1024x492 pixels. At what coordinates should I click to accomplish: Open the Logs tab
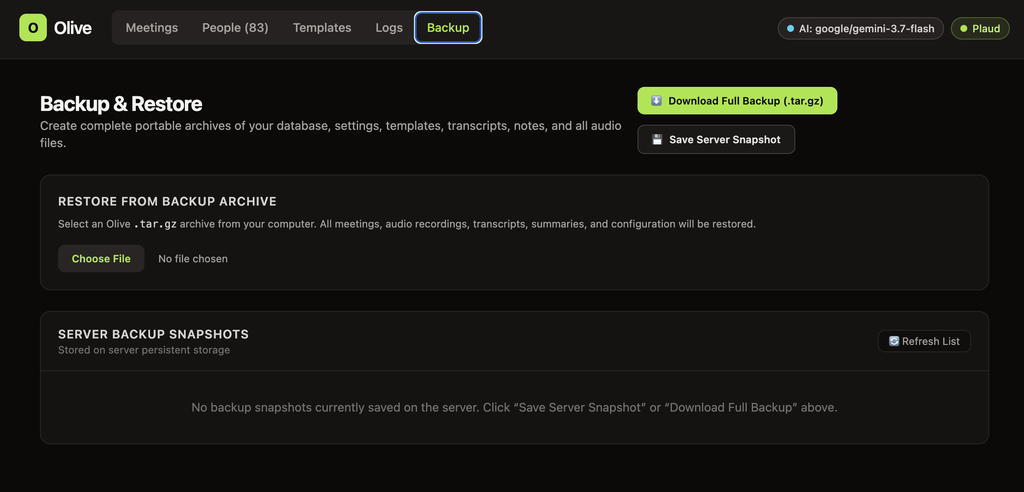pyautogui.click(x=389, y=28)
